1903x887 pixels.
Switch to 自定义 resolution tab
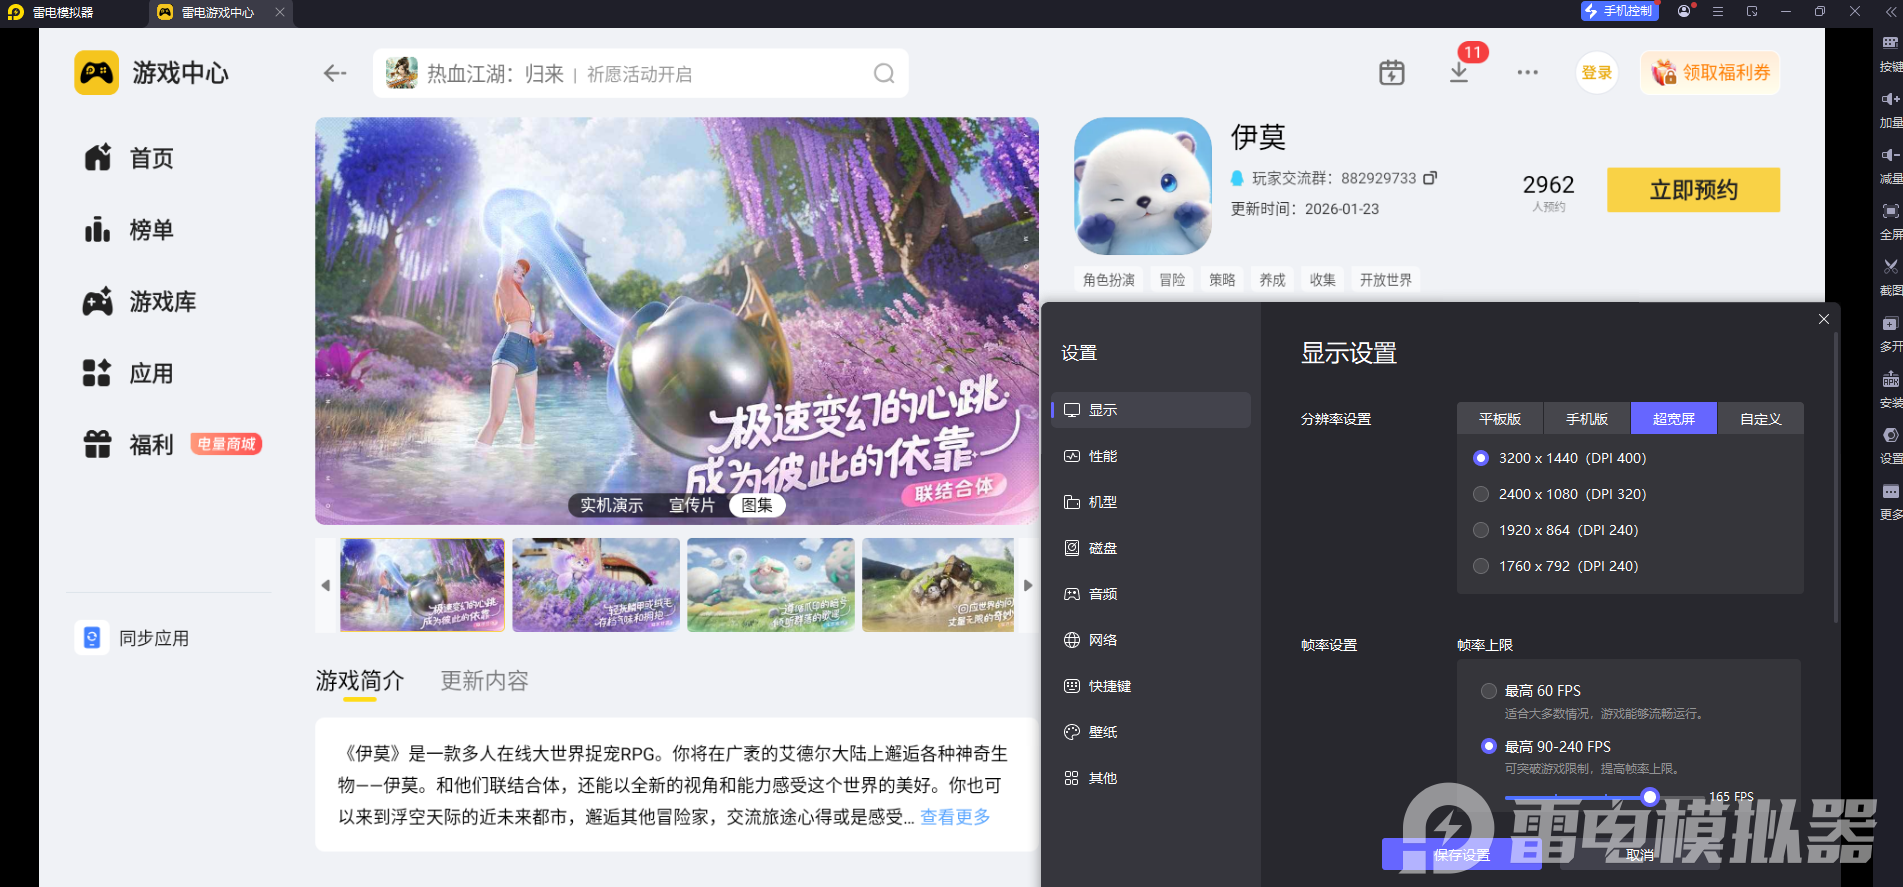point(1761,419)
